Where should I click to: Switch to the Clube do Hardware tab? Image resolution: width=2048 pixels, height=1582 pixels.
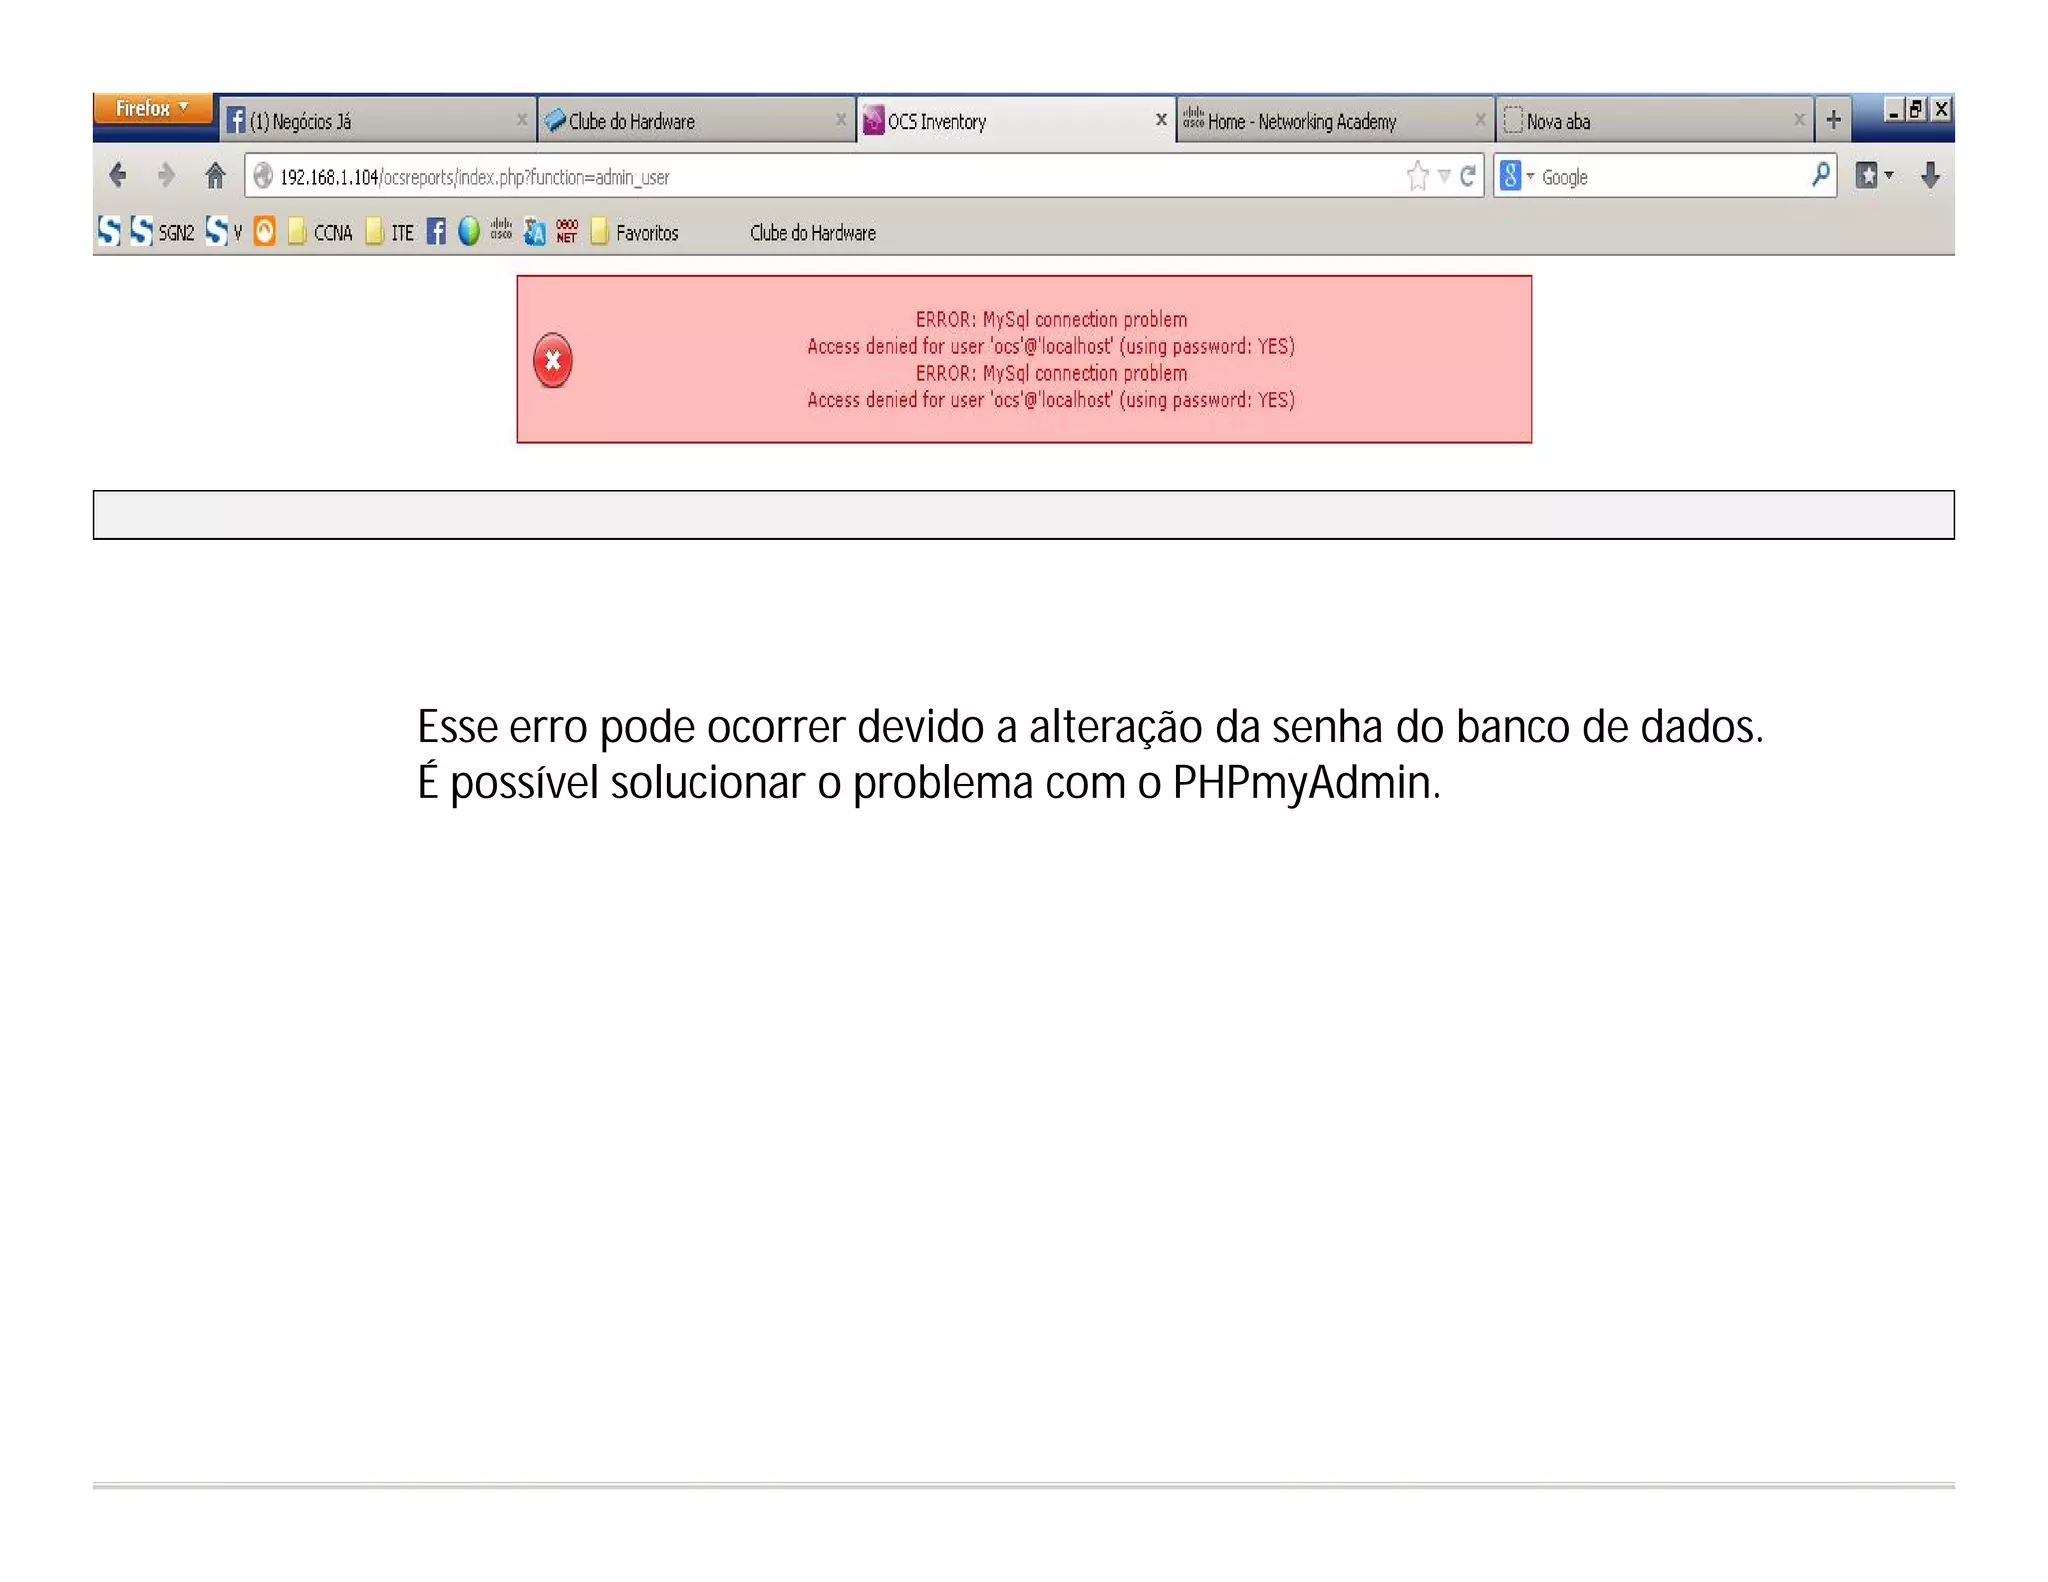point(695,121)
